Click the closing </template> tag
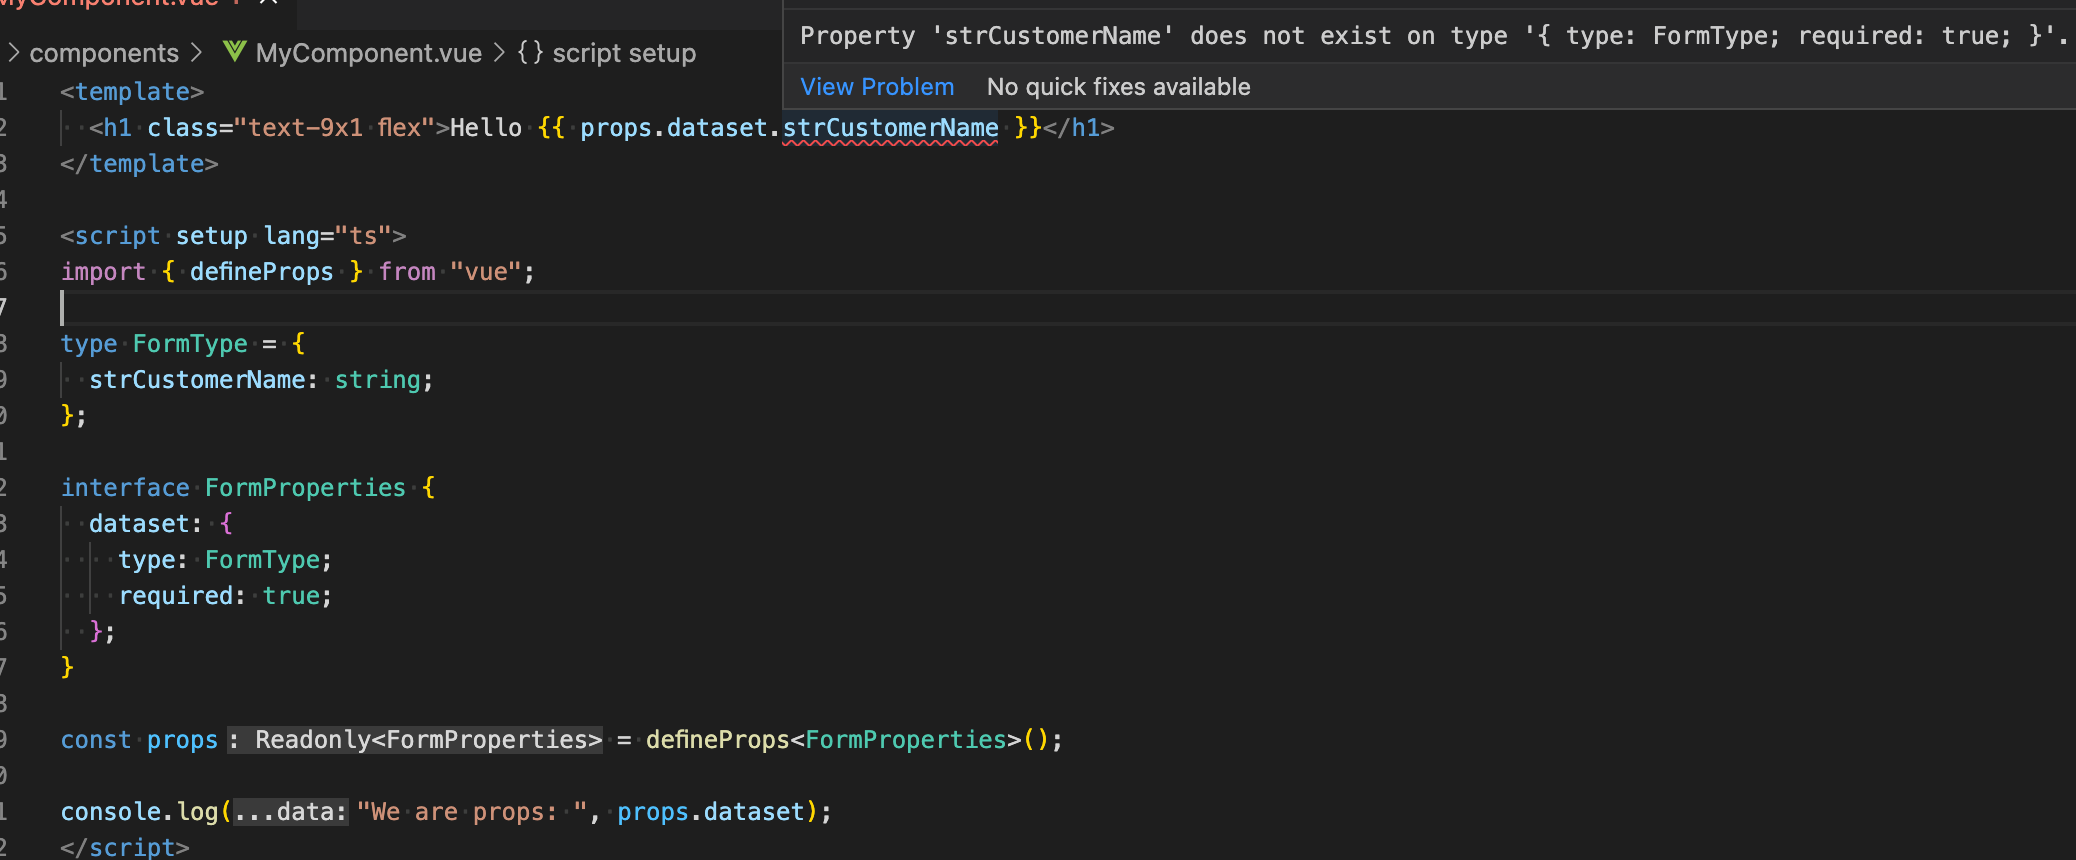This screenshot has height=860, width=2076. click(139, 164)
